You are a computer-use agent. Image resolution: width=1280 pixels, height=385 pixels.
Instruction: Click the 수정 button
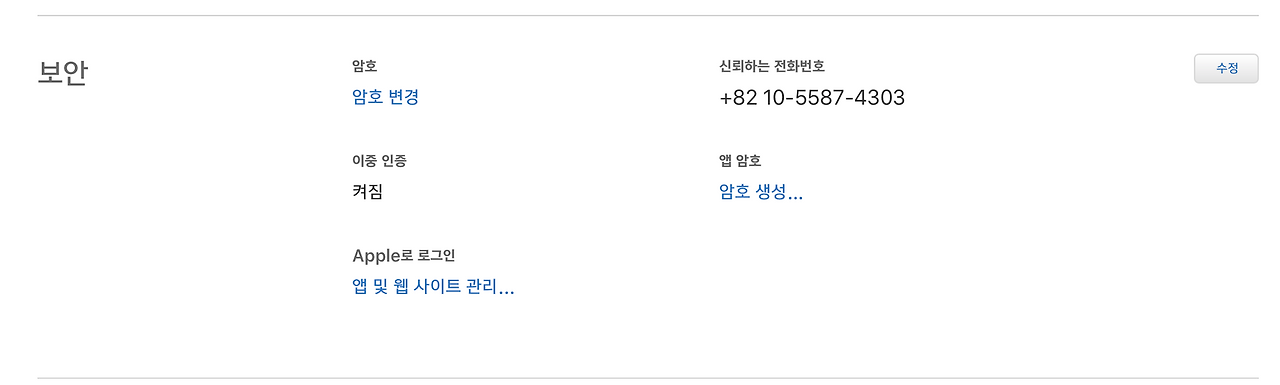1226,68
